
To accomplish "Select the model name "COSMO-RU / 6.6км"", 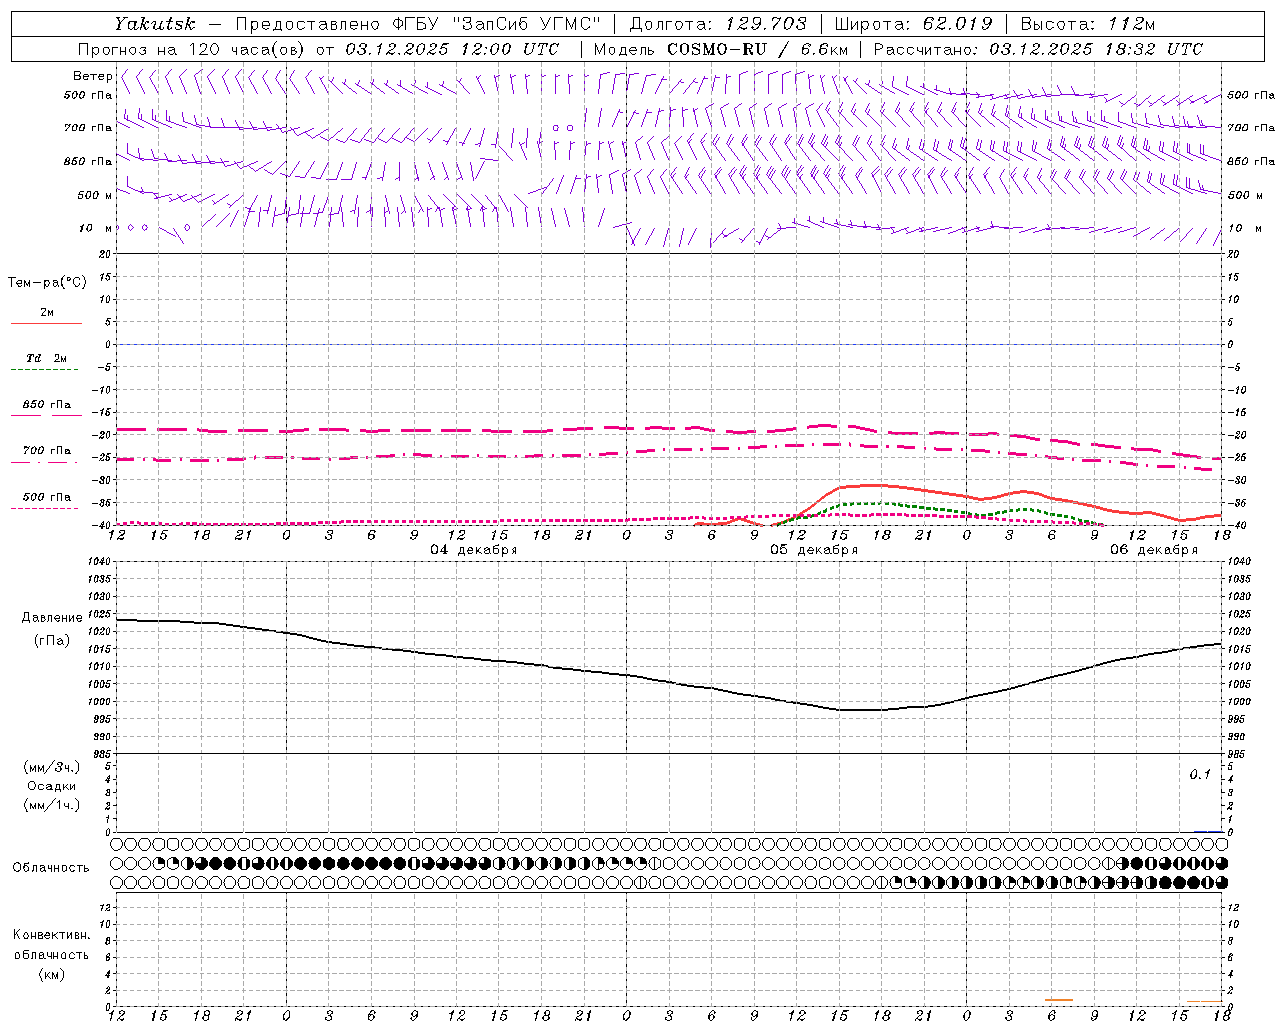I will coord(758,49).
